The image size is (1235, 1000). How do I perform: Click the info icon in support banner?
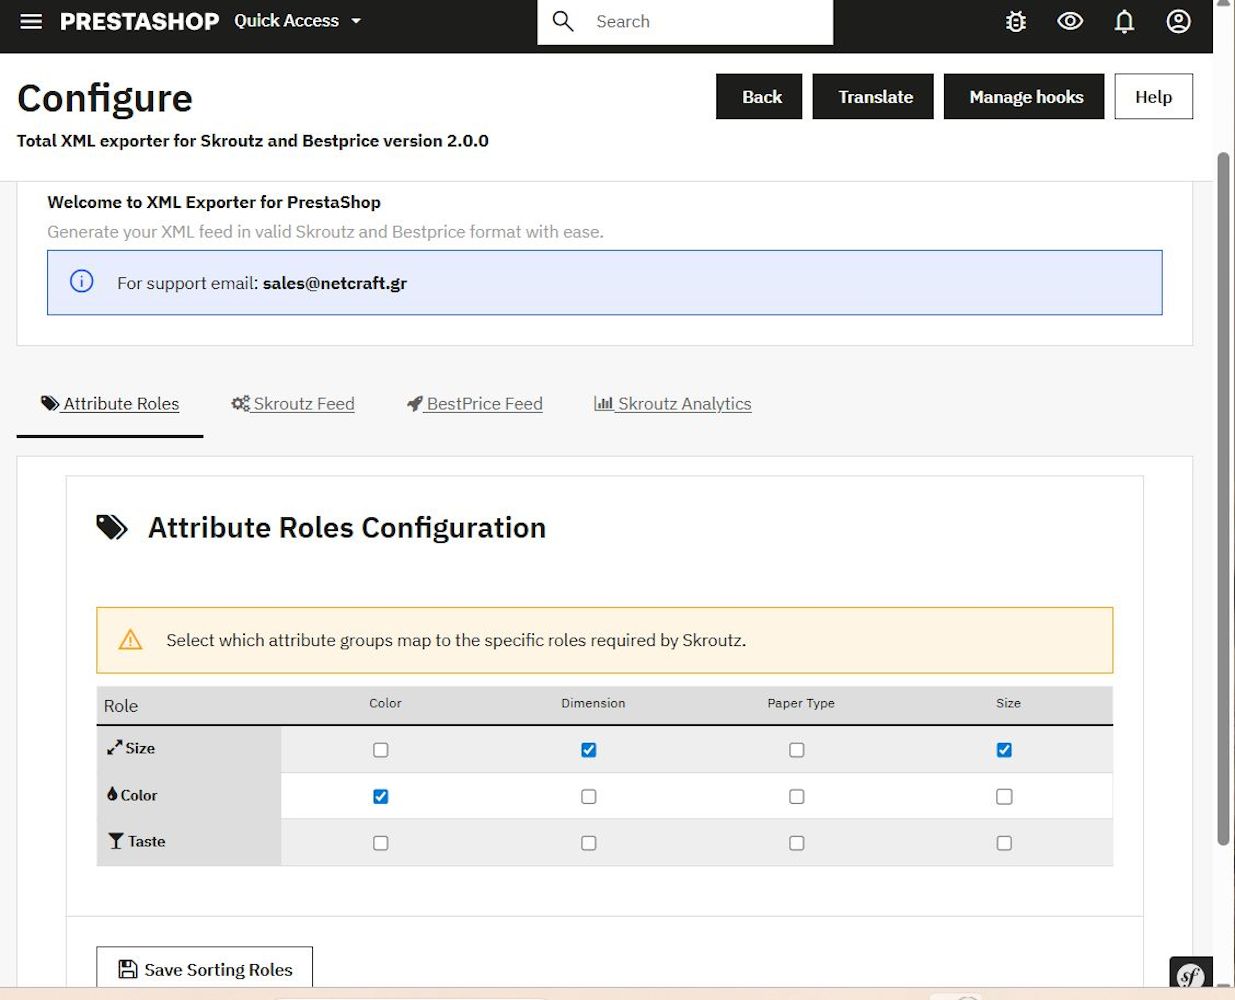click(x=82, y=282)
